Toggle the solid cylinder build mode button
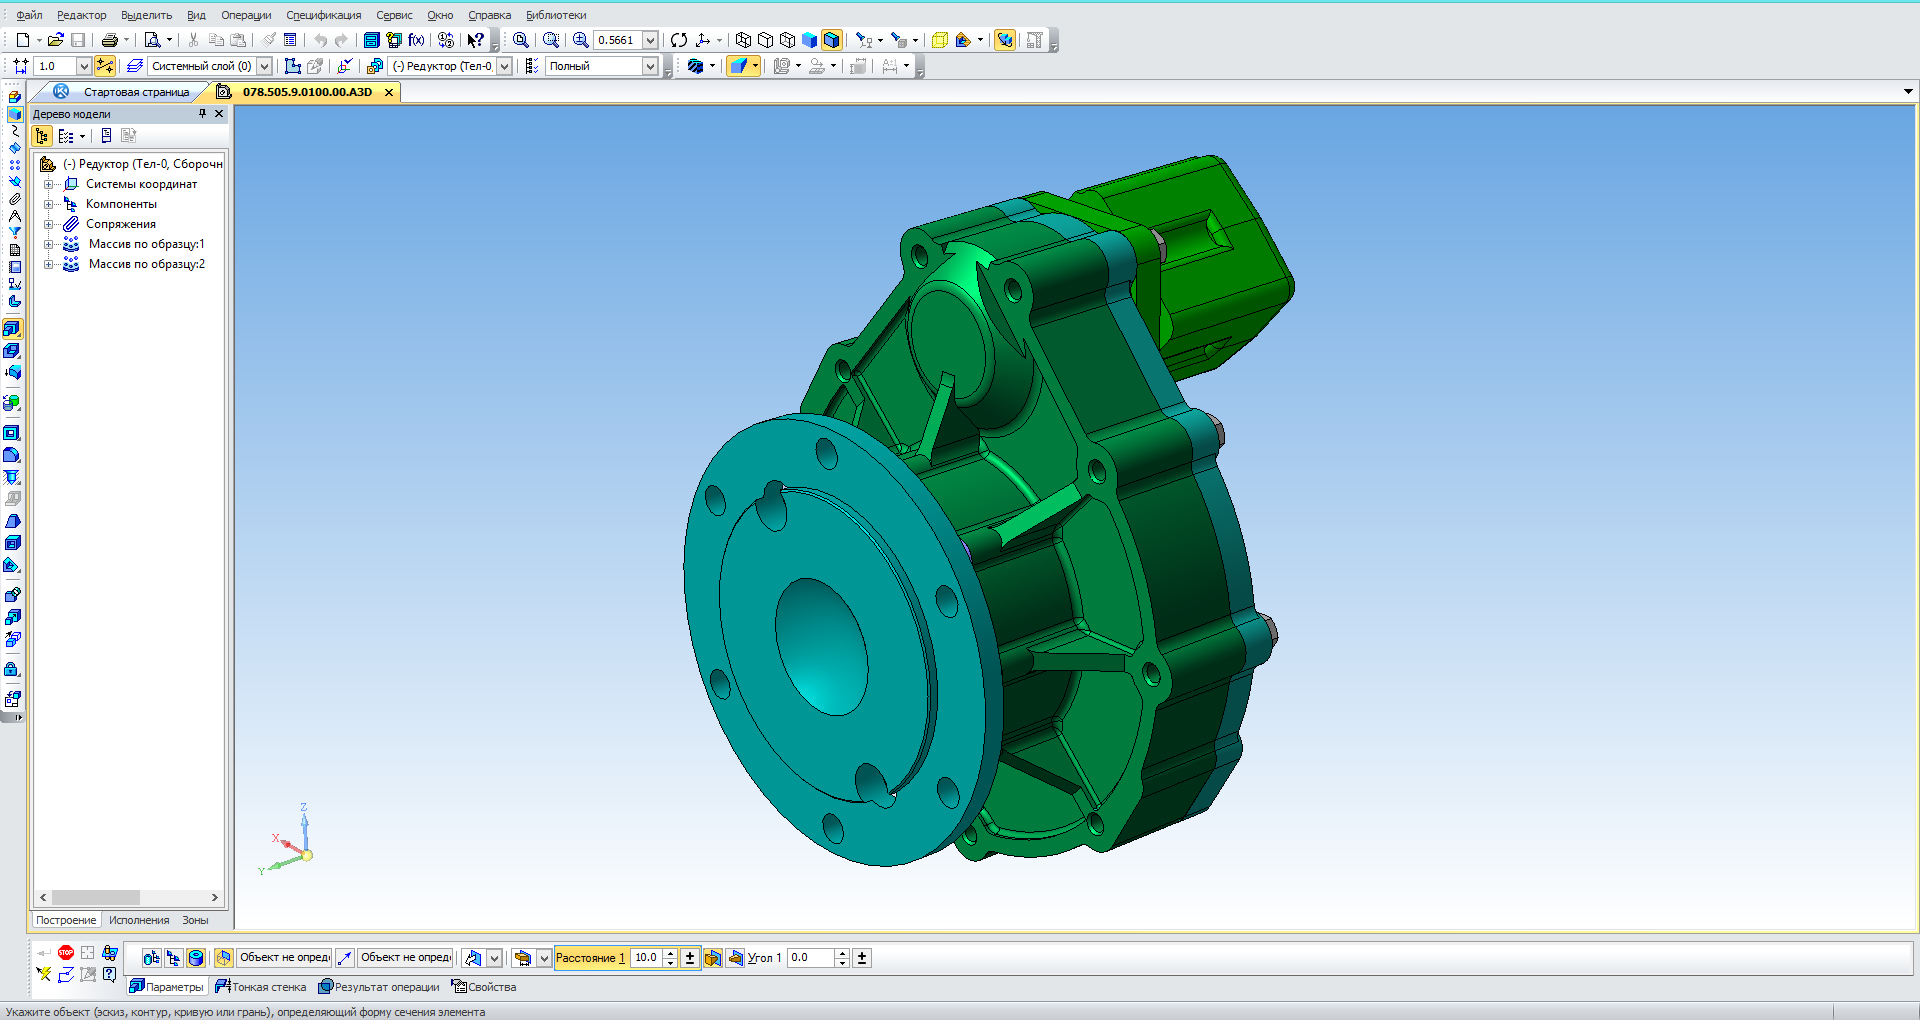 coord(196,958)
